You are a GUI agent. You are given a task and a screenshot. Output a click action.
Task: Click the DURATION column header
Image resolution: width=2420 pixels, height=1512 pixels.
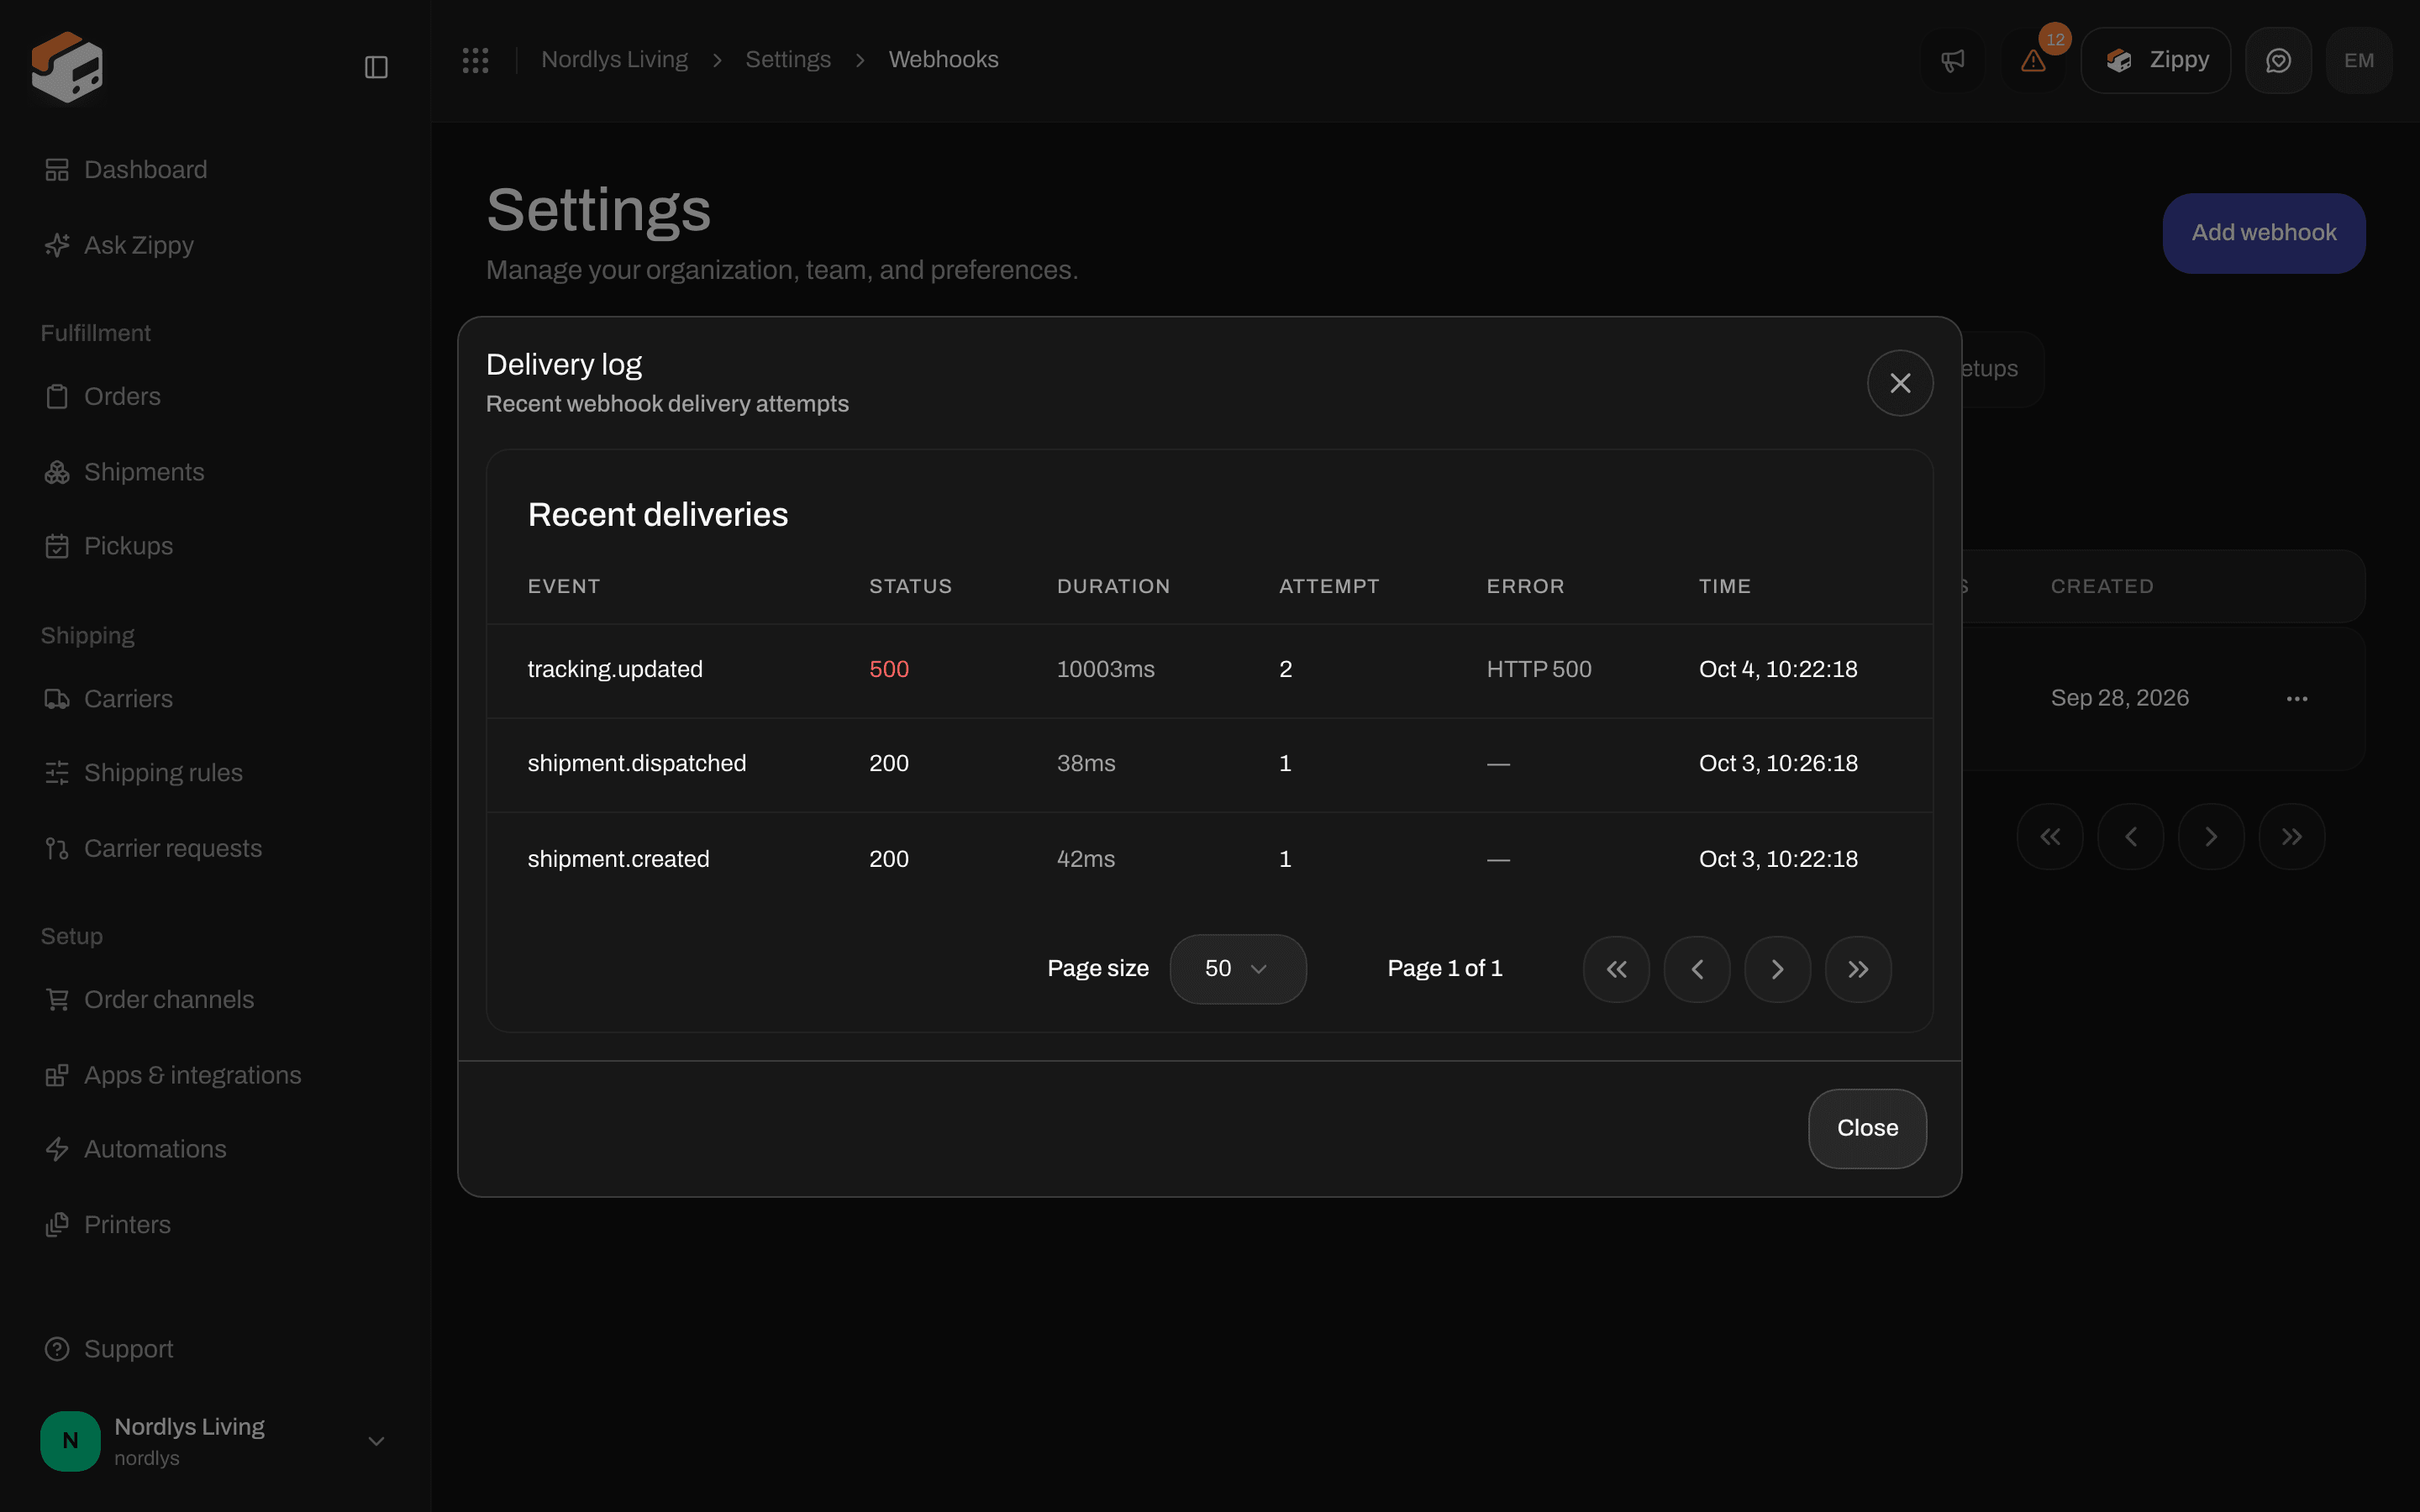[x=1113, y=586]
